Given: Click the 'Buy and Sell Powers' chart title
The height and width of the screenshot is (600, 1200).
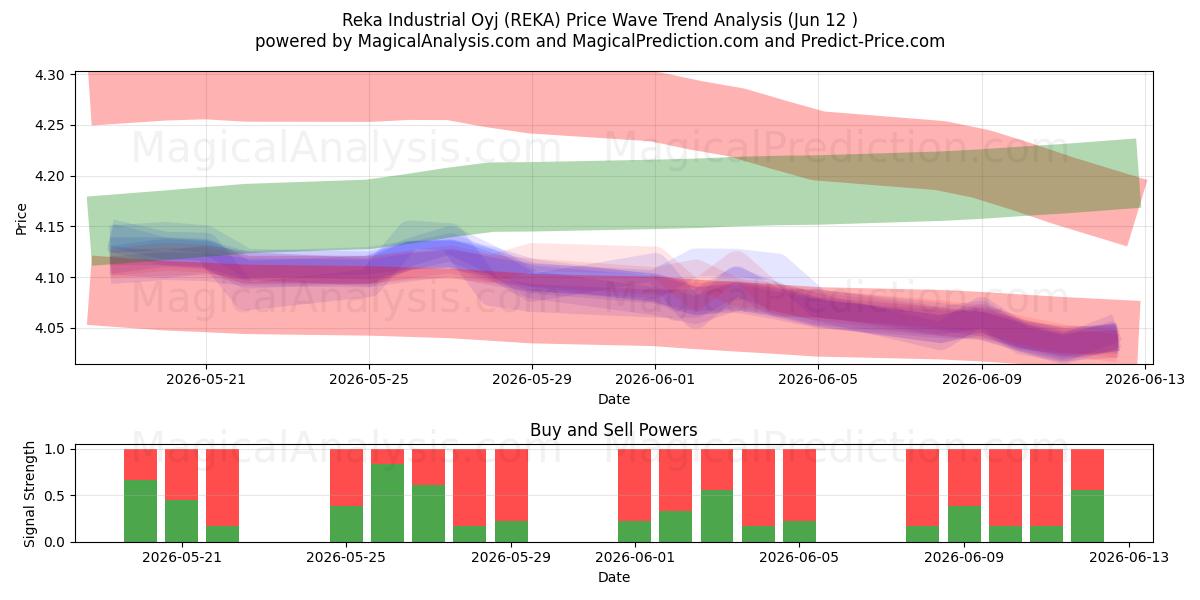Looking at the screenshot, I should (x=614, y=430).
